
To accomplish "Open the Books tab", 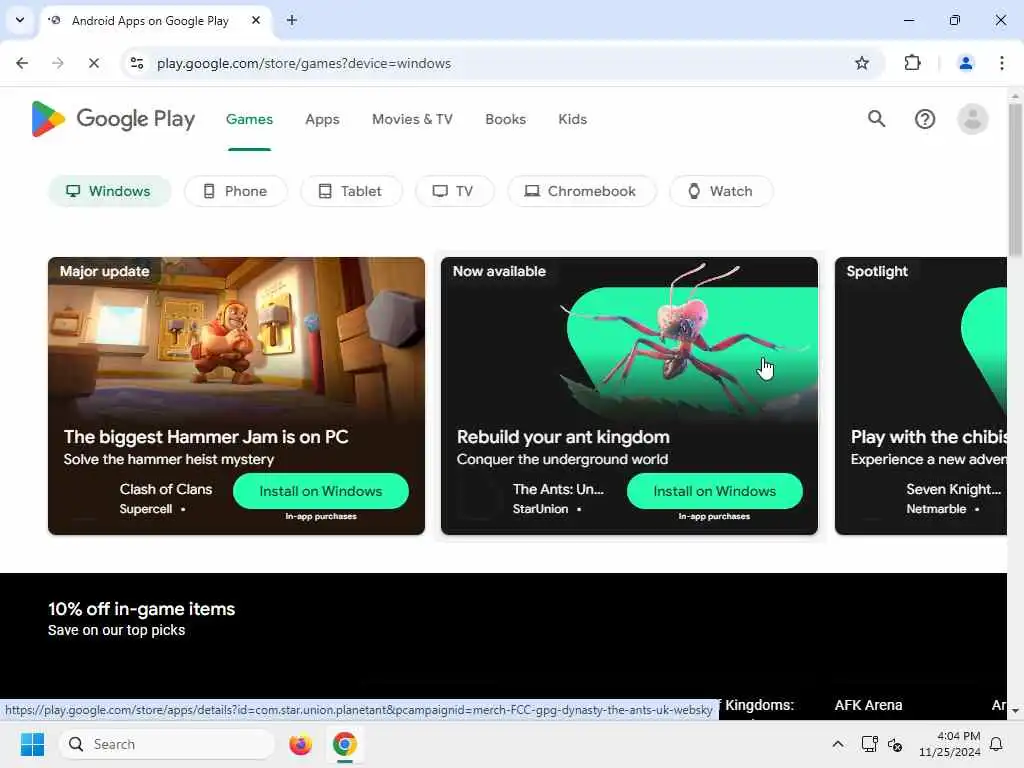I will click(505, 120).
